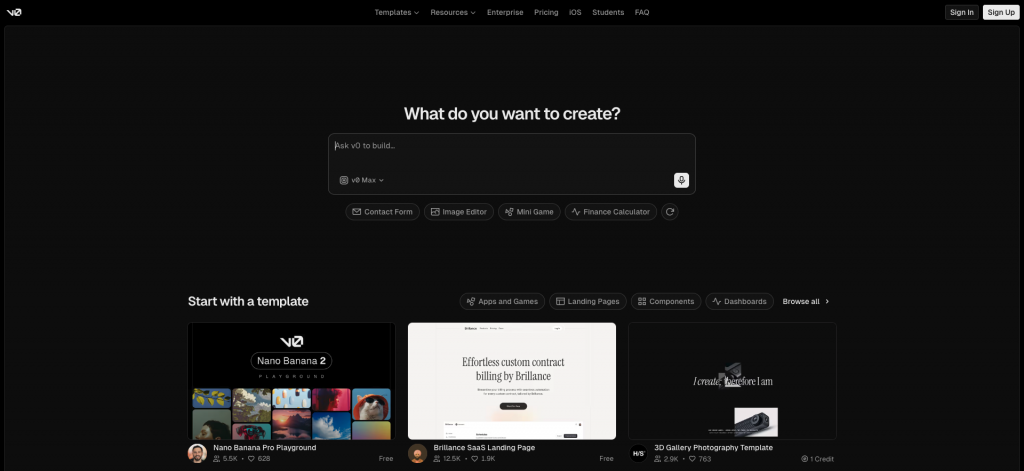
Task: Click the Sign In button
Action: 962,12
